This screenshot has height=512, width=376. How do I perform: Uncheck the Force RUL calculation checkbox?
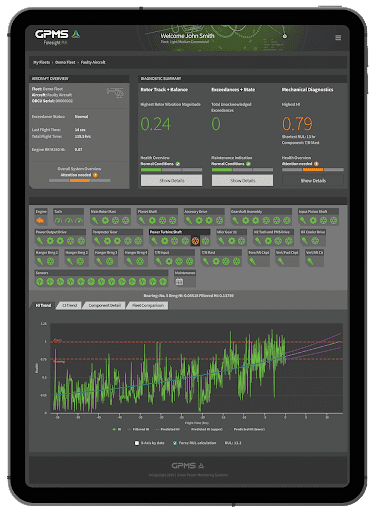click(x=175, y=443)
